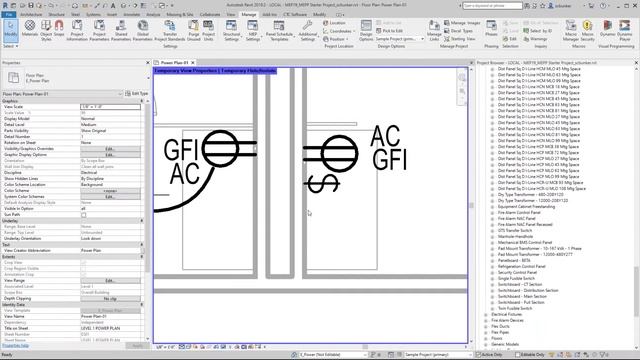Switch to the Annotate ribbon tab
The height and width of the screenshot is (360, 640).
pos(131,14)
